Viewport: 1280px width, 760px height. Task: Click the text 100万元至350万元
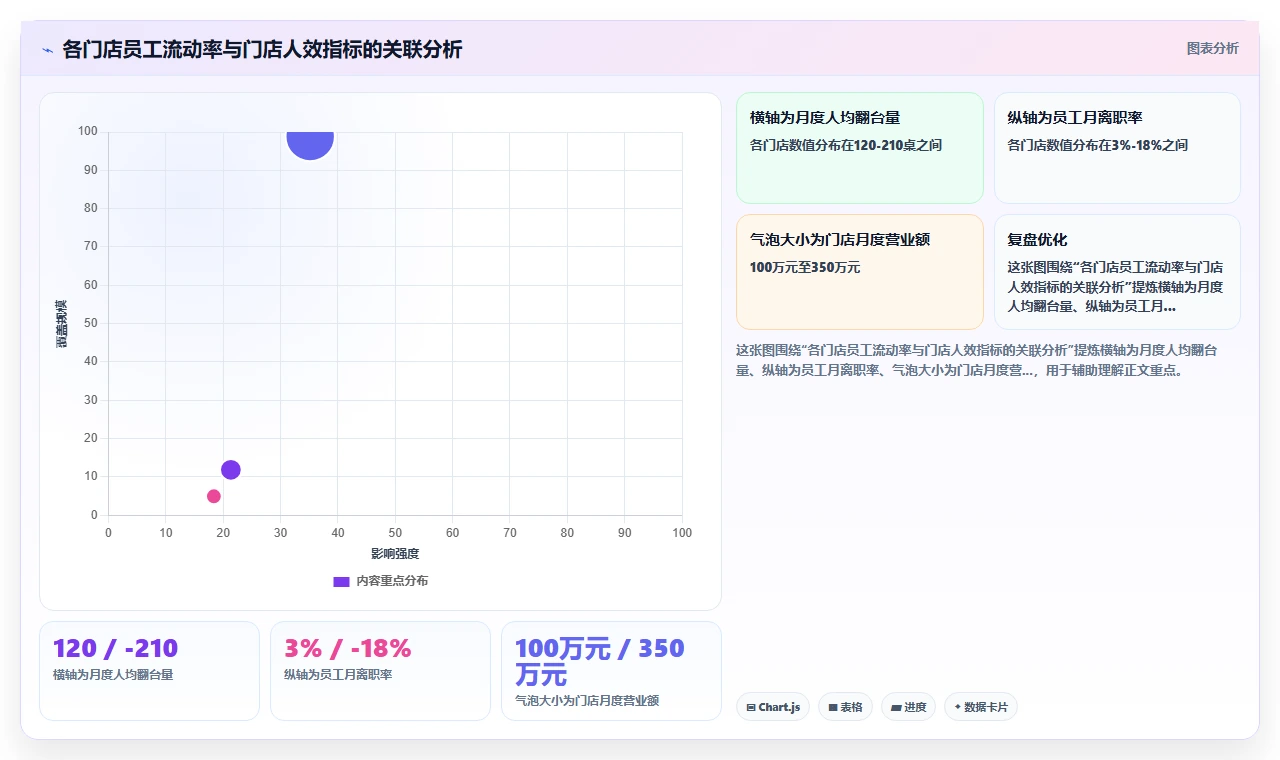coord(805,267)
